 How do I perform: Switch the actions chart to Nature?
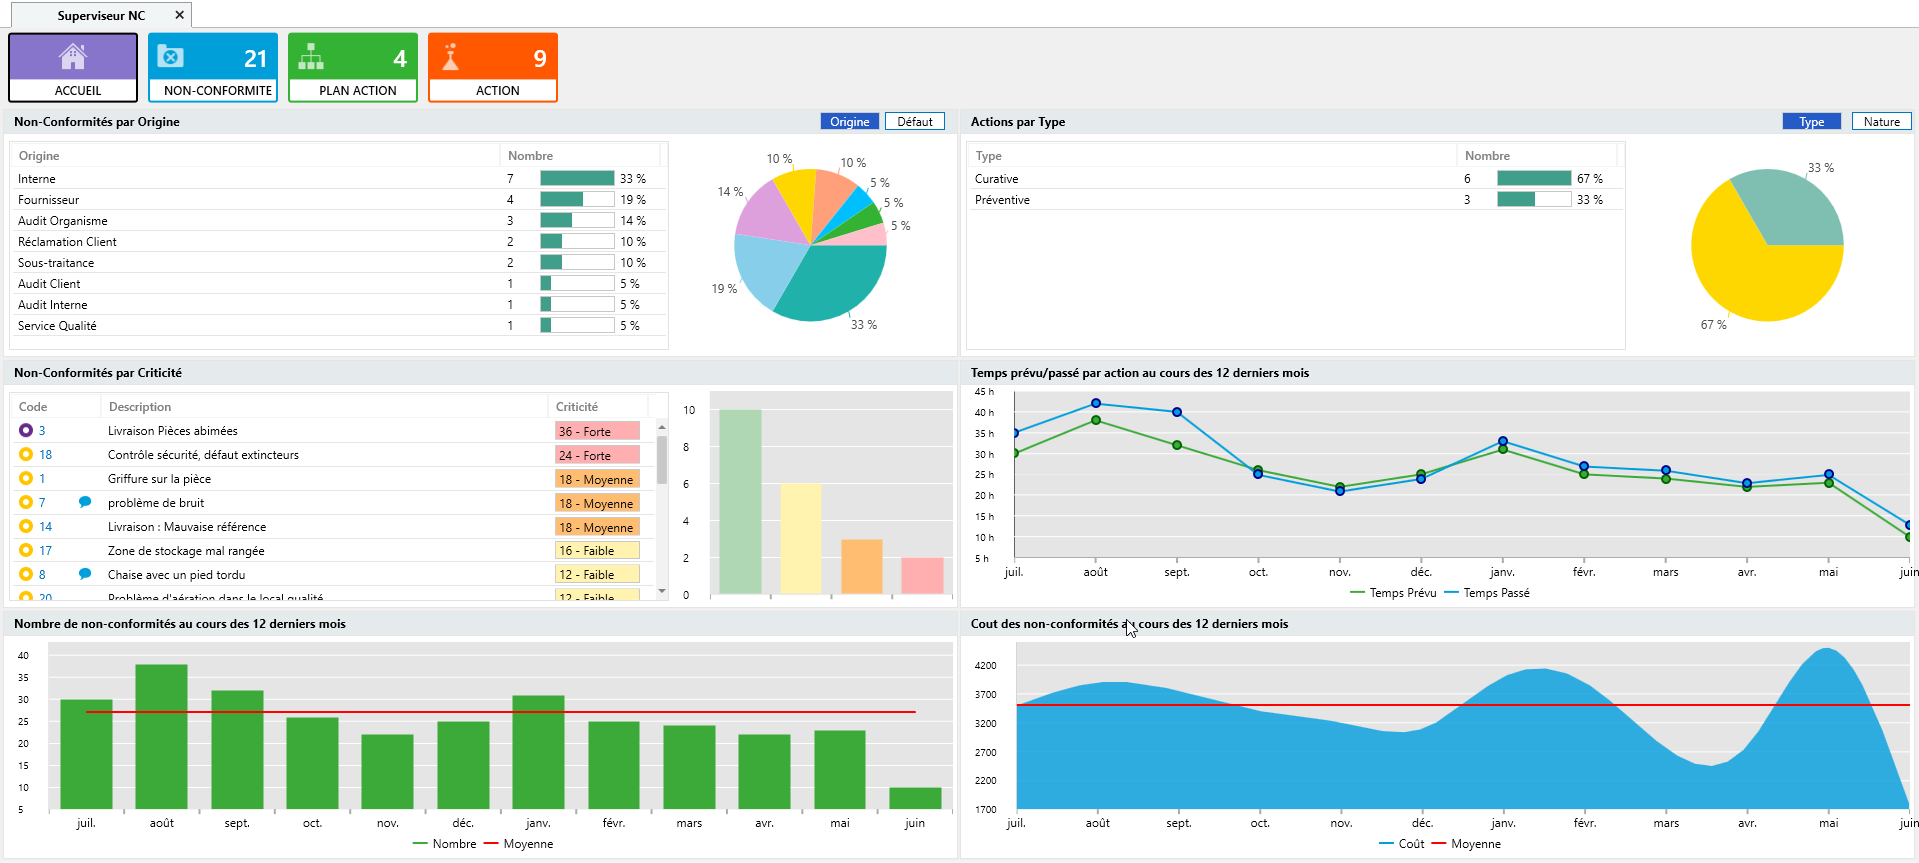click(x=1882, y=121)
